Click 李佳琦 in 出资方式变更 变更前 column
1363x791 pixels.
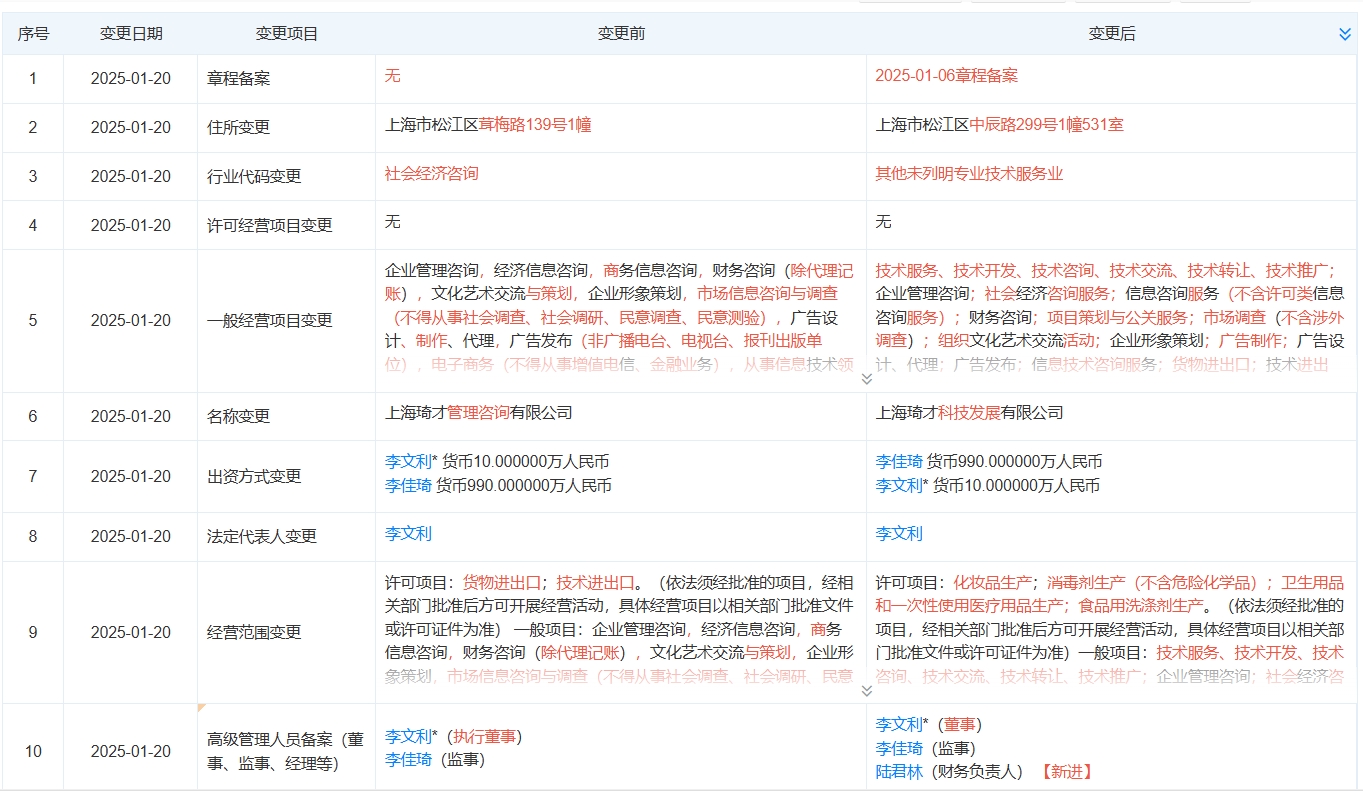tap(408, 486)
